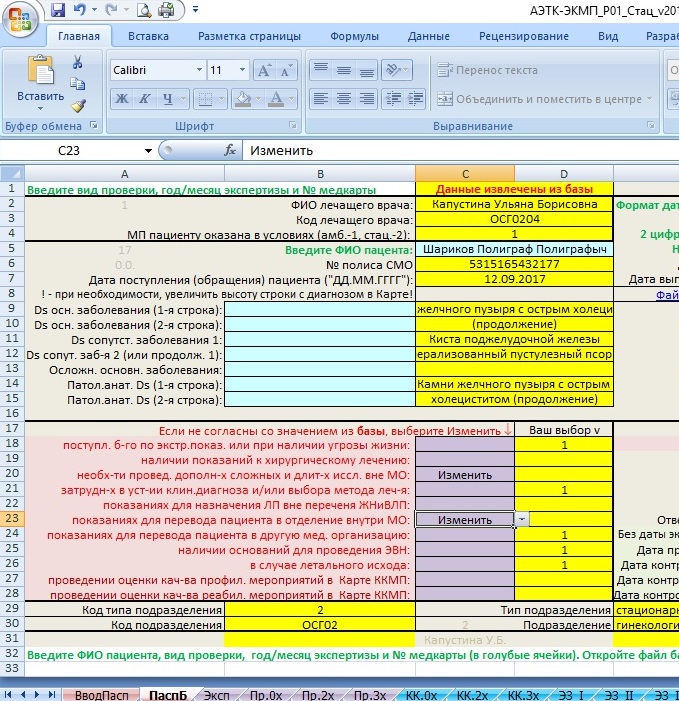
Task: Select the column C header
Action: tap(465, 173)
